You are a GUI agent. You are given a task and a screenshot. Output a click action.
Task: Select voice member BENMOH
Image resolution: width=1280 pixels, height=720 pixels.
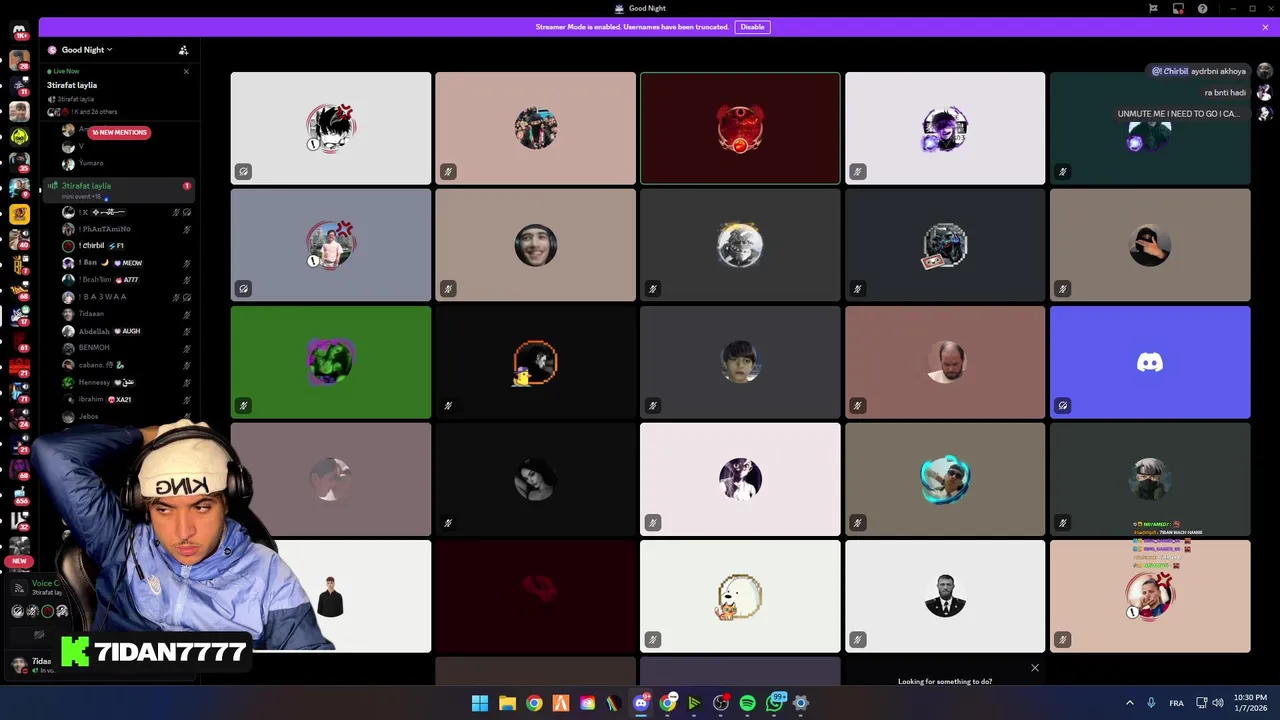118,348
